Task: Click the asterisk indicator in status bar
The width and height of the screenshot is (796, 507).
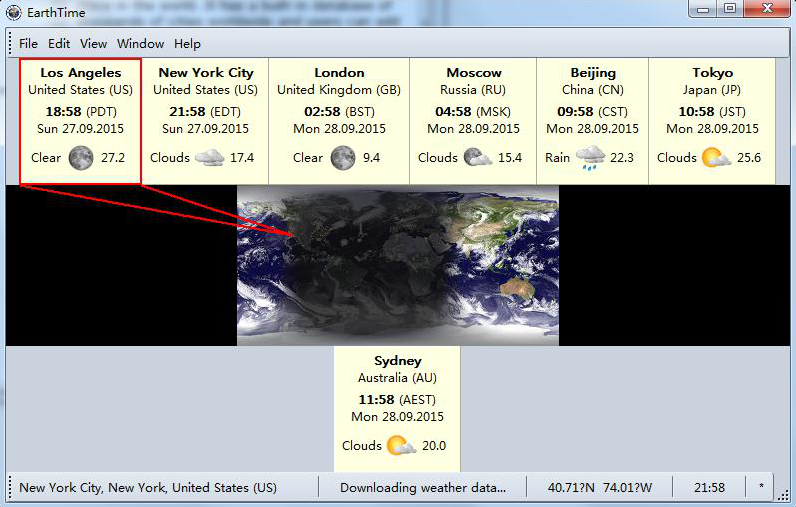Action: pos(762,488)
